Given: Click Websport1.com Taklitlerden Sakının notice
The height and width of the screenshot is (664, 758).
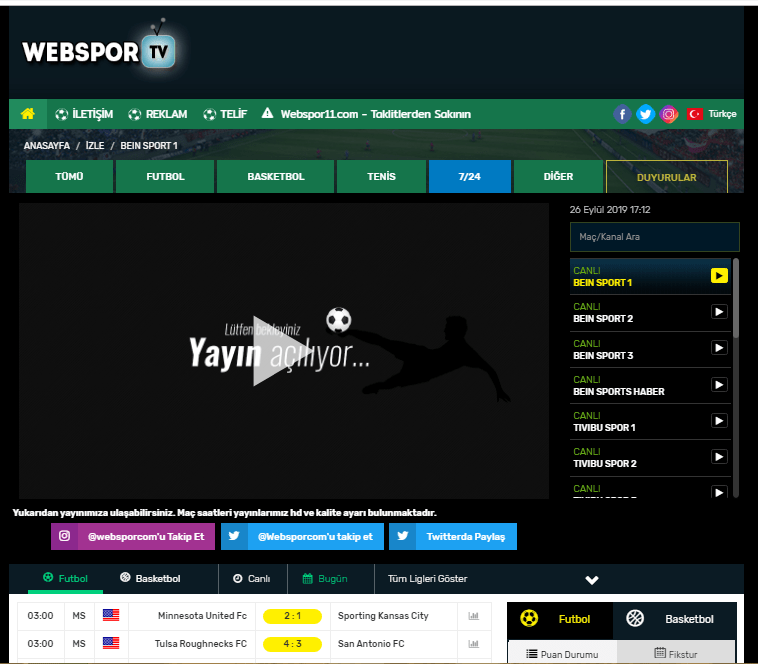Looking at the screenshot, I should click(376, 114).
